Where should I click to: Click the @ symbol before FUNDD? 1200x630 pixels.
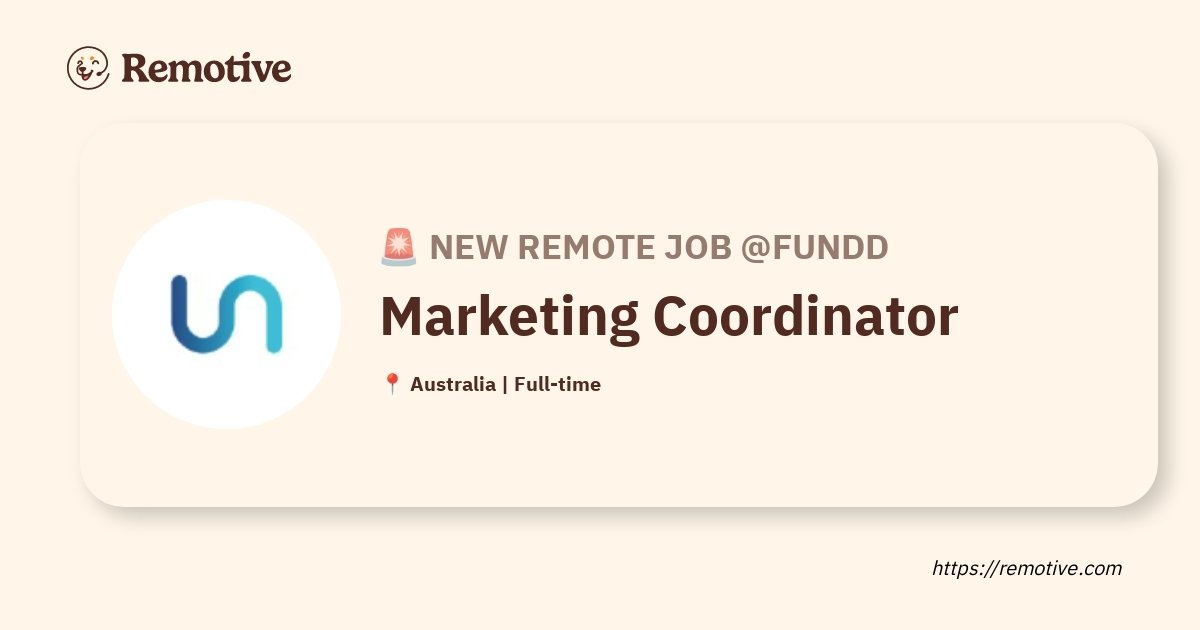point(756,248)
